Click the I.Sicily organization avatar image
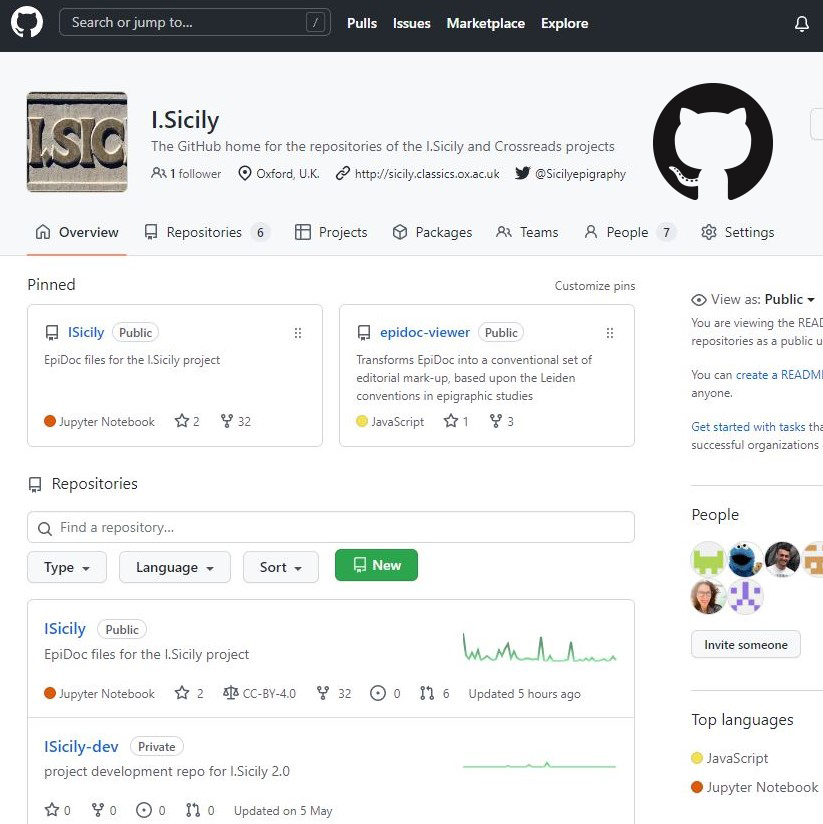The height and width of the screenshot is (824, 823). click(x=77, y=142)
